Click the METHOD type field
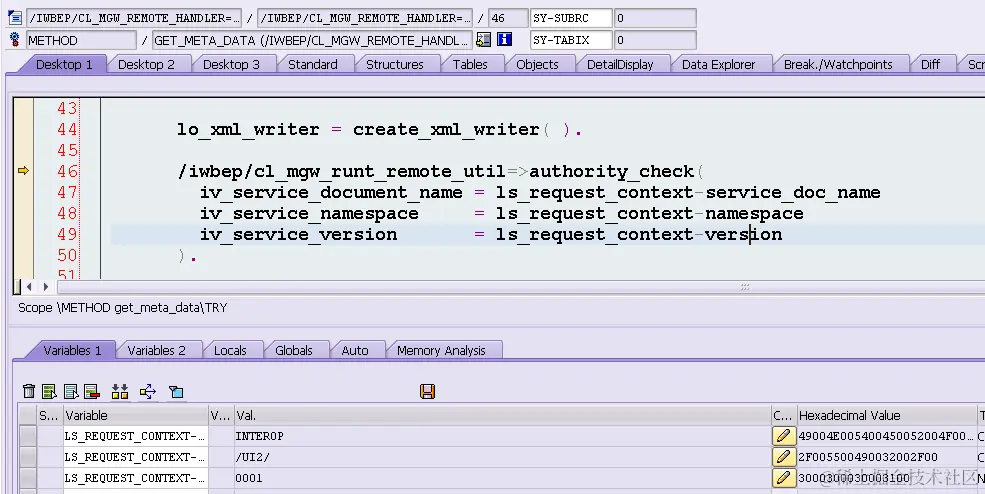The image size is (985, 494). [81, 40]
